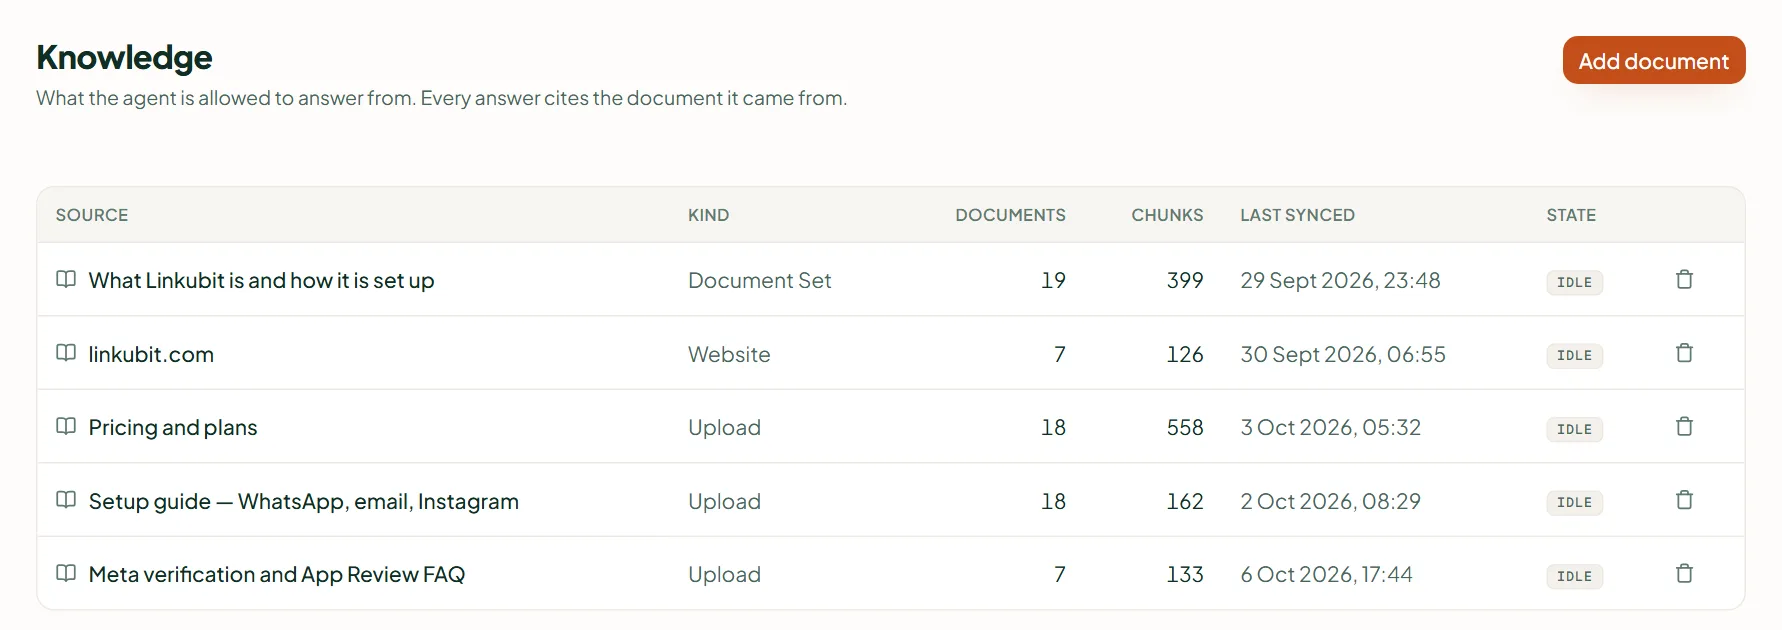Screen dimensions: 1782x630
Task: Click sync date '2 Oct 2026, 08:29'
Action: coord(1330,501)
